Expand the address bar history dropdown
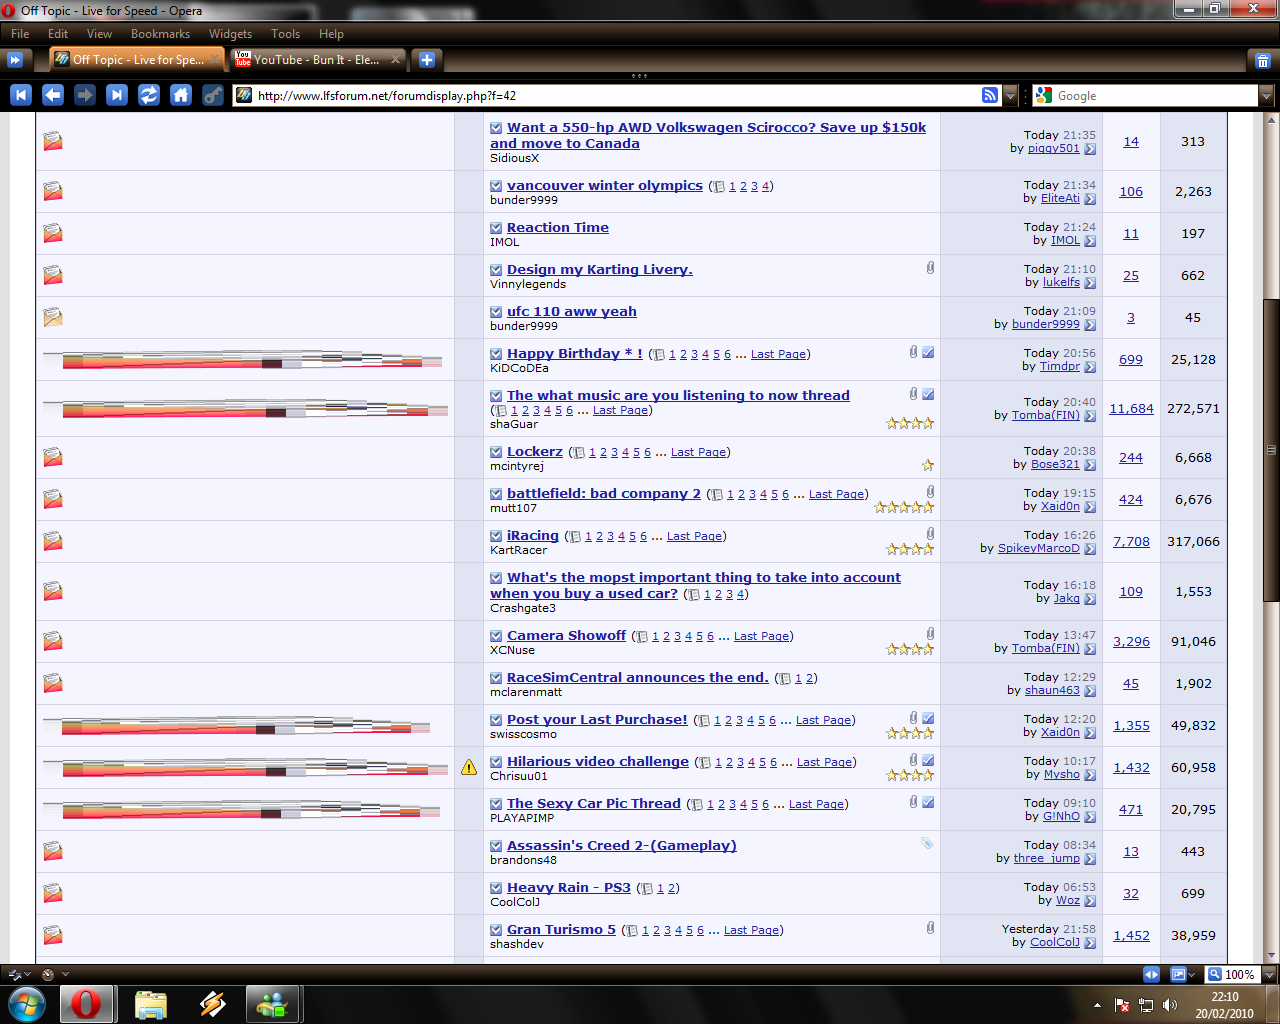 [1010, 95]
